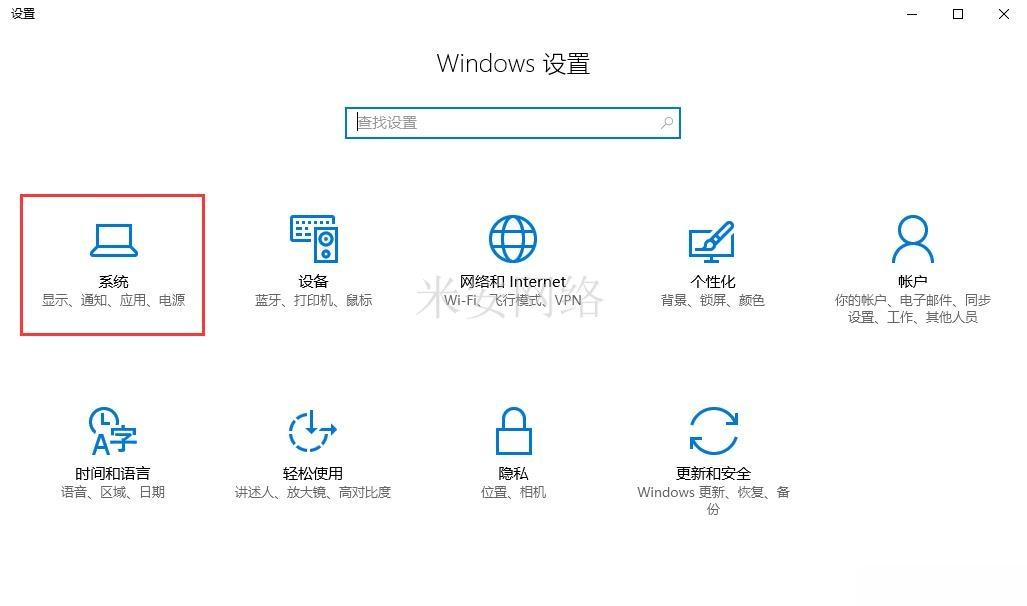Open the 帐户 person icon
The width and height of the screenshot is (1027, 606).
point(912,238)
